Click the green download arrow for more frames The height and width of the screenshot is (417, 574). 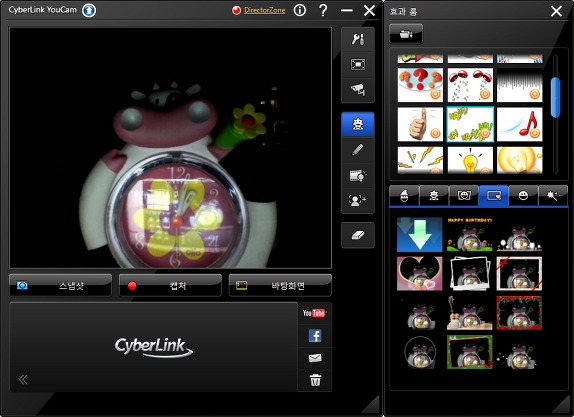point(420,235)
